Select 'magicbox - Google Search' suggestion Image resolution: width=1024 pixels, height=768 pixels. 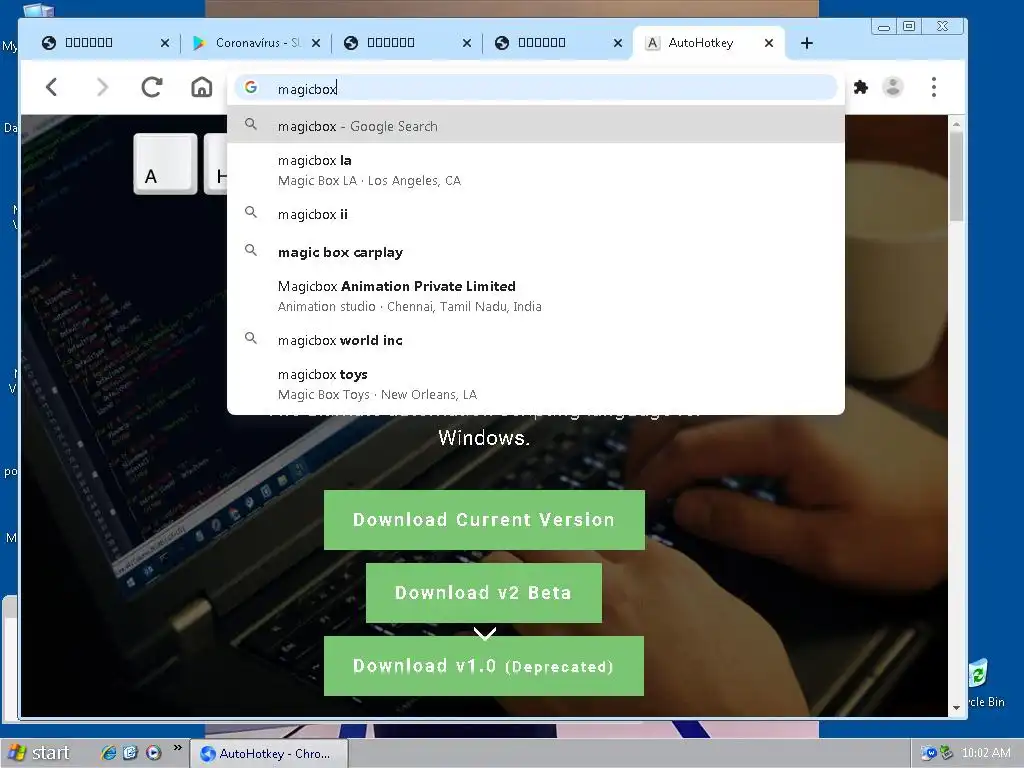point(536,126)
